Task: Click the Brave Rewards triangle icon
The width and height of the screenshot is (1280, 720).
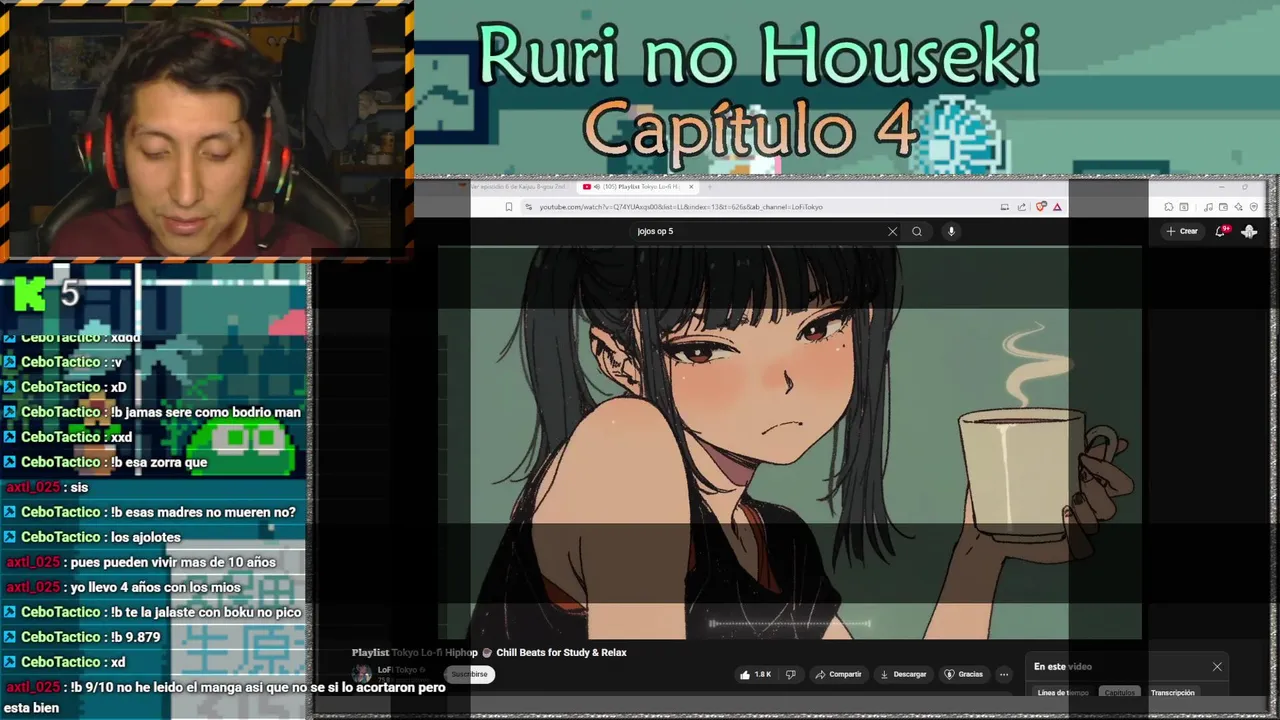Action: (x=1057, y=207)
